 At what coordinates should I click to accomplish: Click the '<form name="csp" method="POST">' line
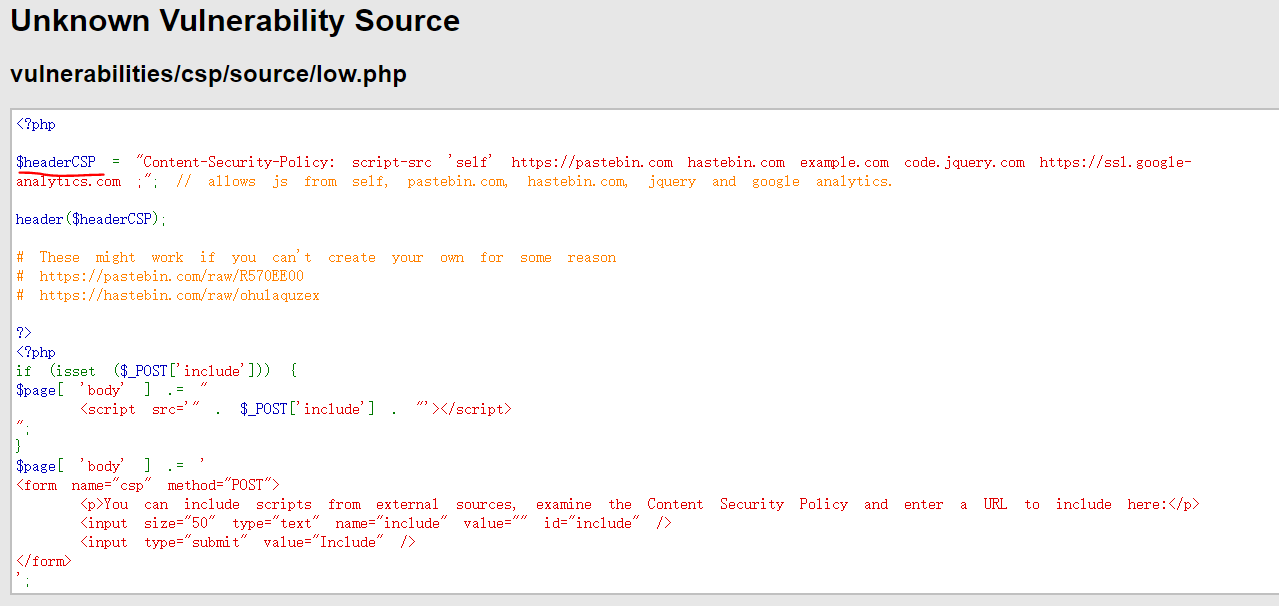click(148, 485)
